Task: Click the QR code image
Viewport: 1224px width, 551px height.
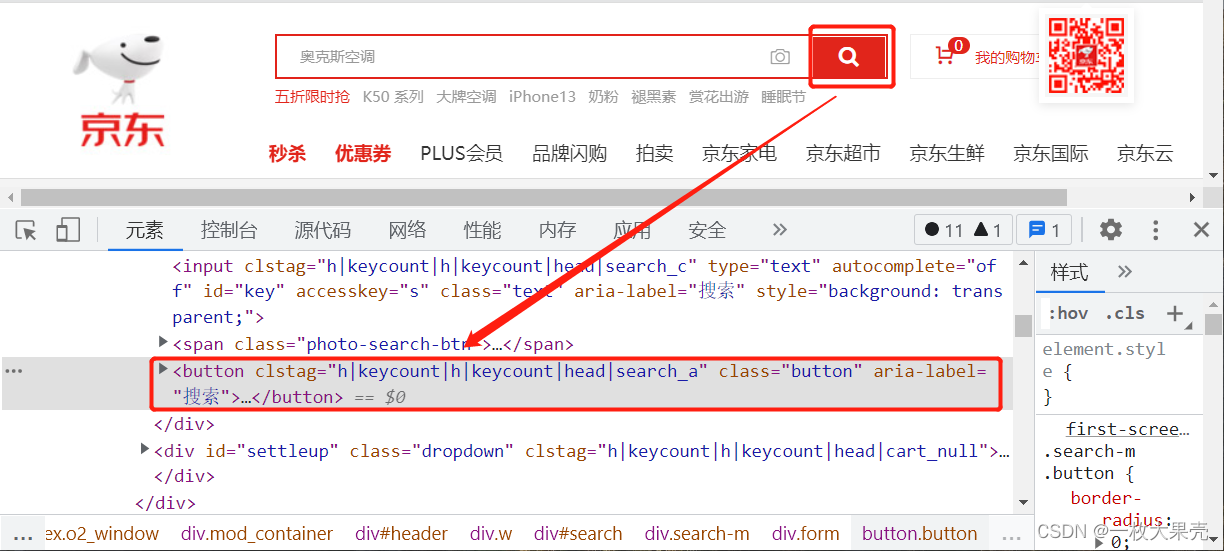Action: coord(1086,56)
